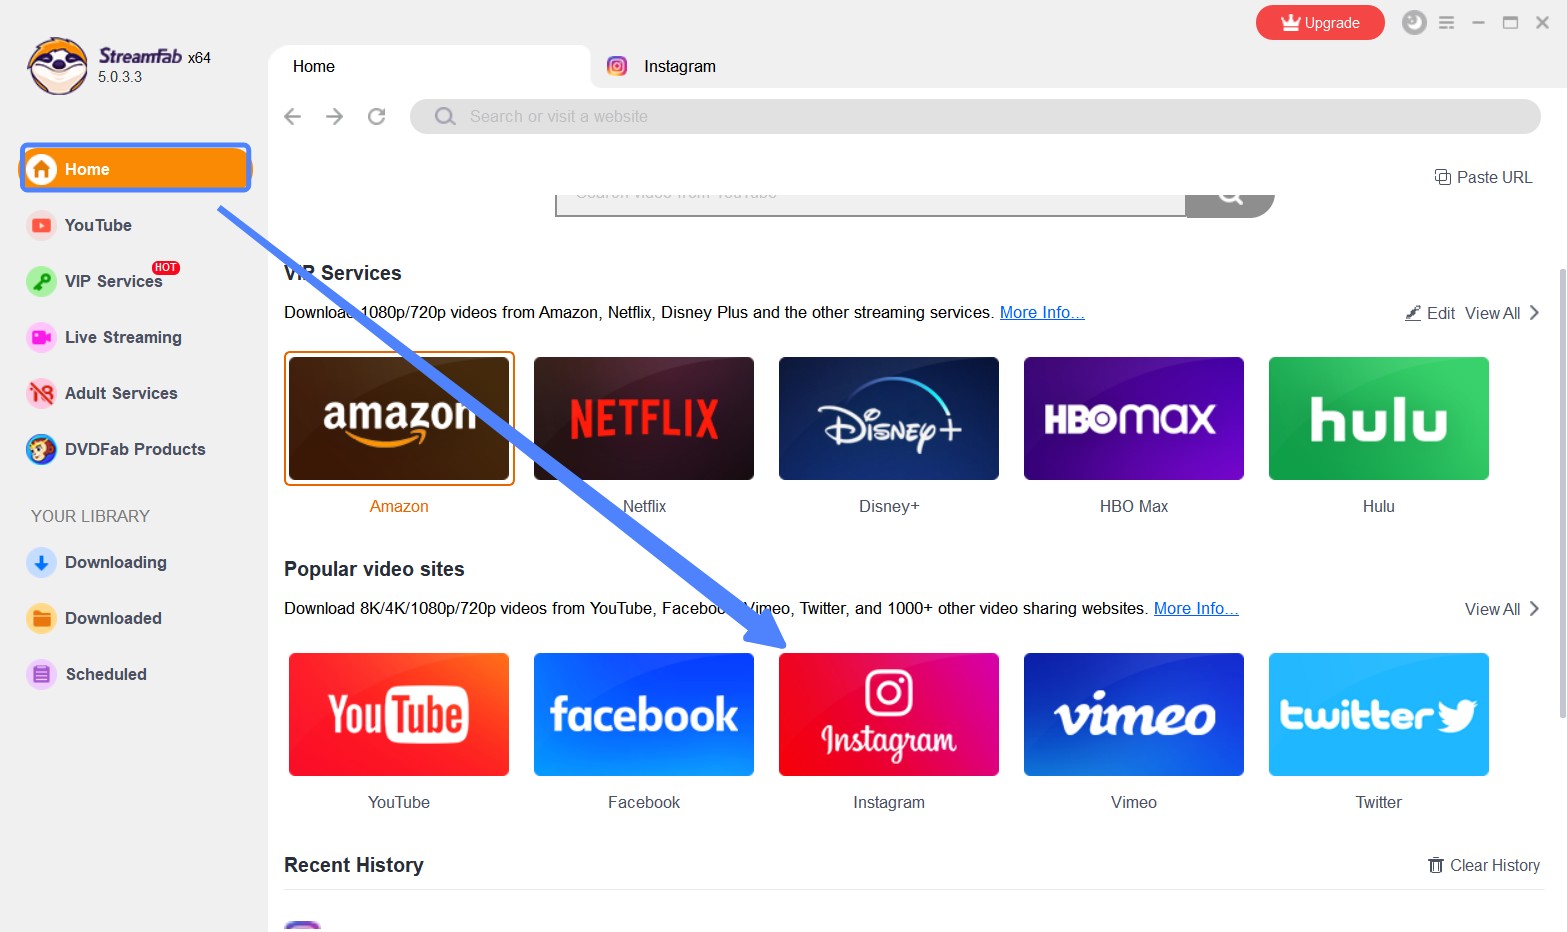1567x932 pixels.
Task: Click the YouTube video search field
Action: [870, 204]
